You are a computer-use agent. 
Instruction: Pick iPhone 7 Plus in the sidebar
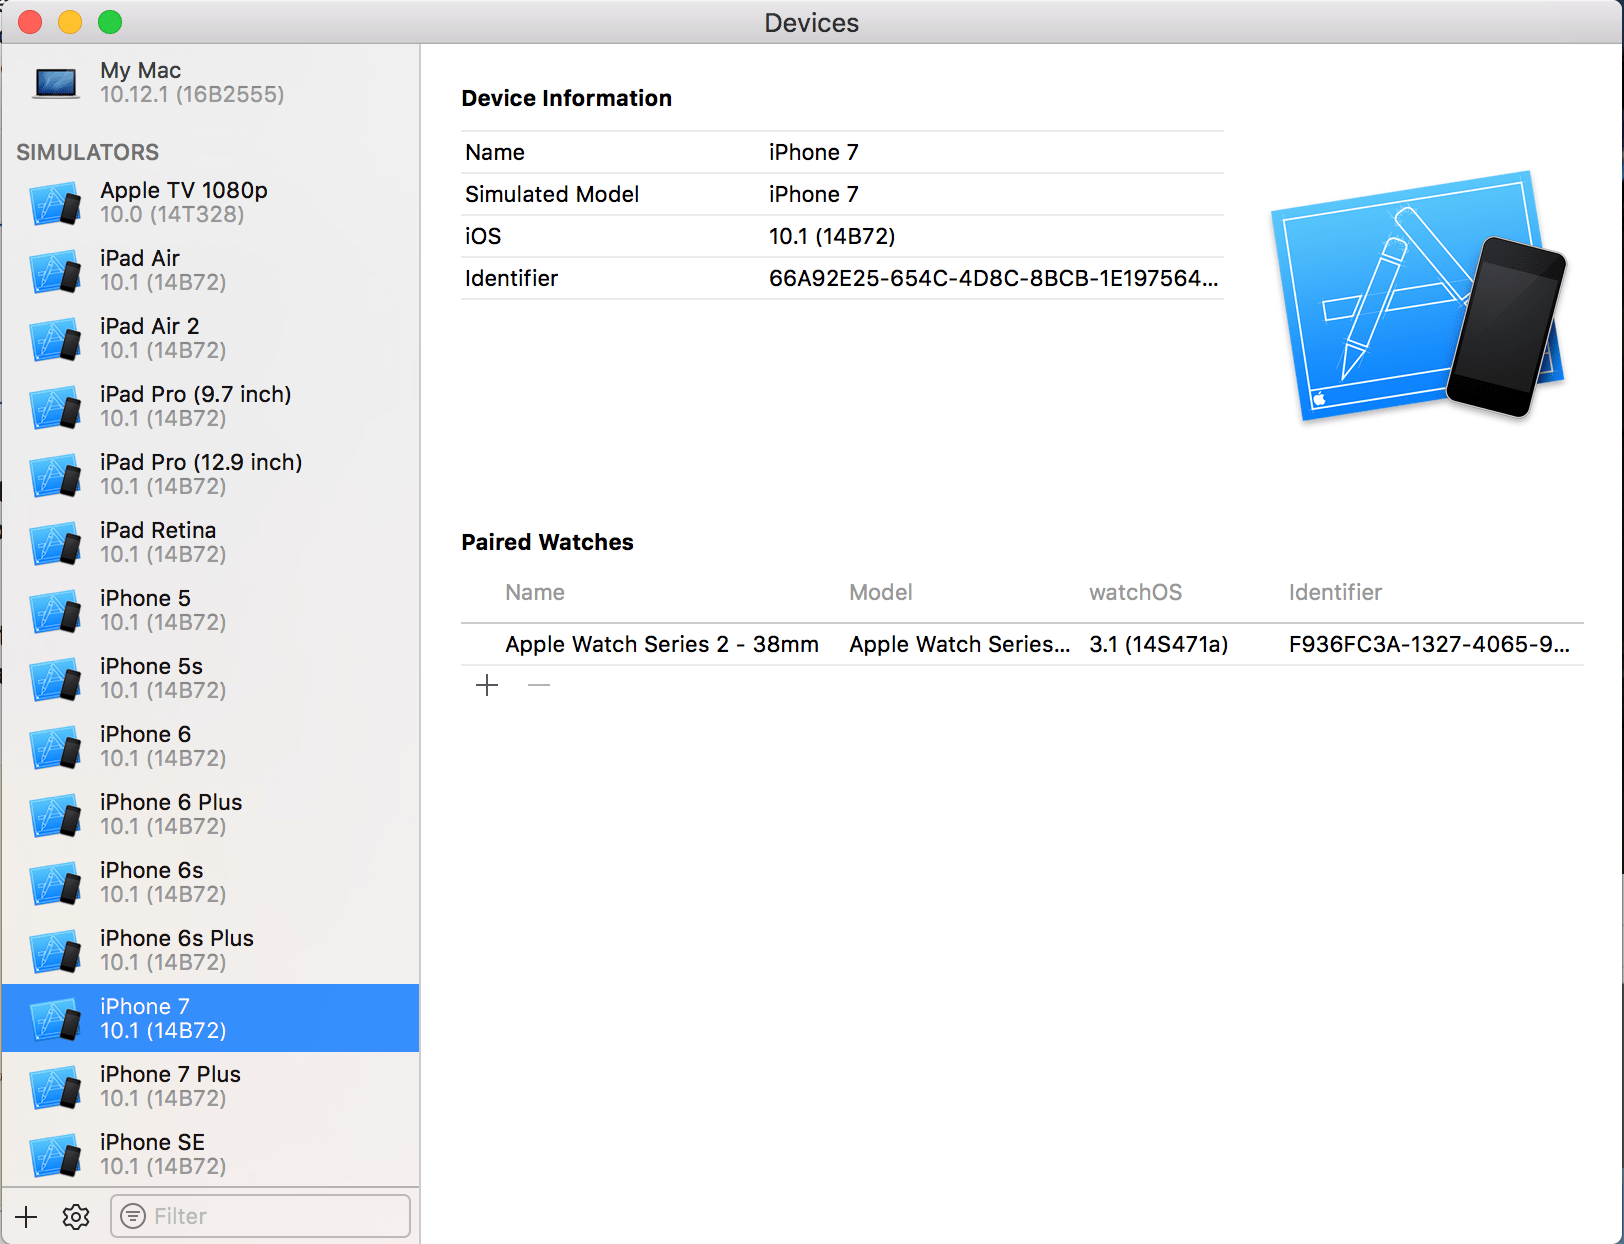pyautogui.click(x=210, y=1087)
